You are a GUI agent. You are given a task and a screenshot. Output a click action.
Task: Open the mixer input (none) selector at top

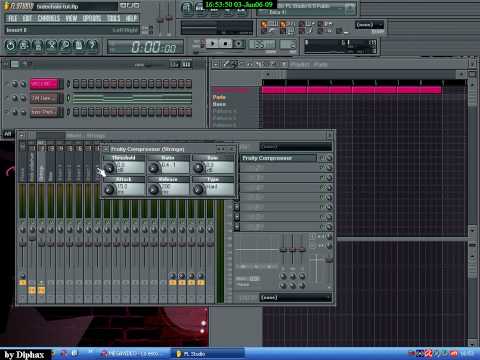pos(296,147)
